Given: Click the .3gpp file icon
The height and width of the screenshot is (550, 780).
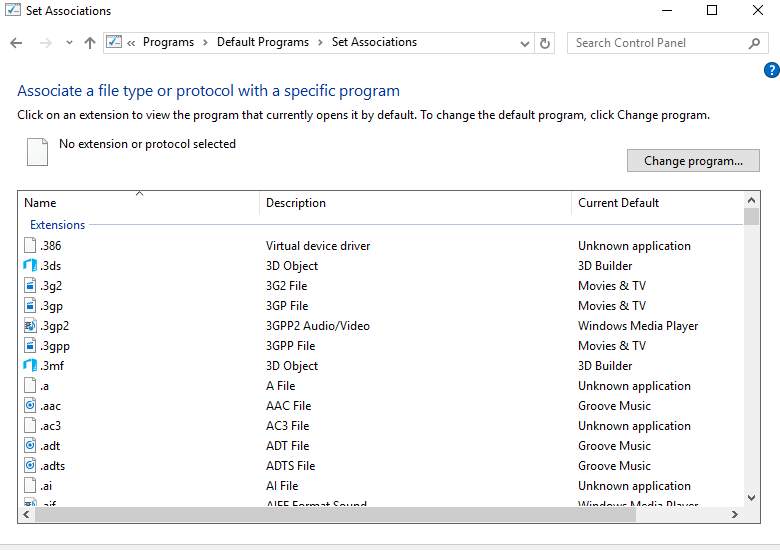Looking at the screenshot, I should point(30,346).
